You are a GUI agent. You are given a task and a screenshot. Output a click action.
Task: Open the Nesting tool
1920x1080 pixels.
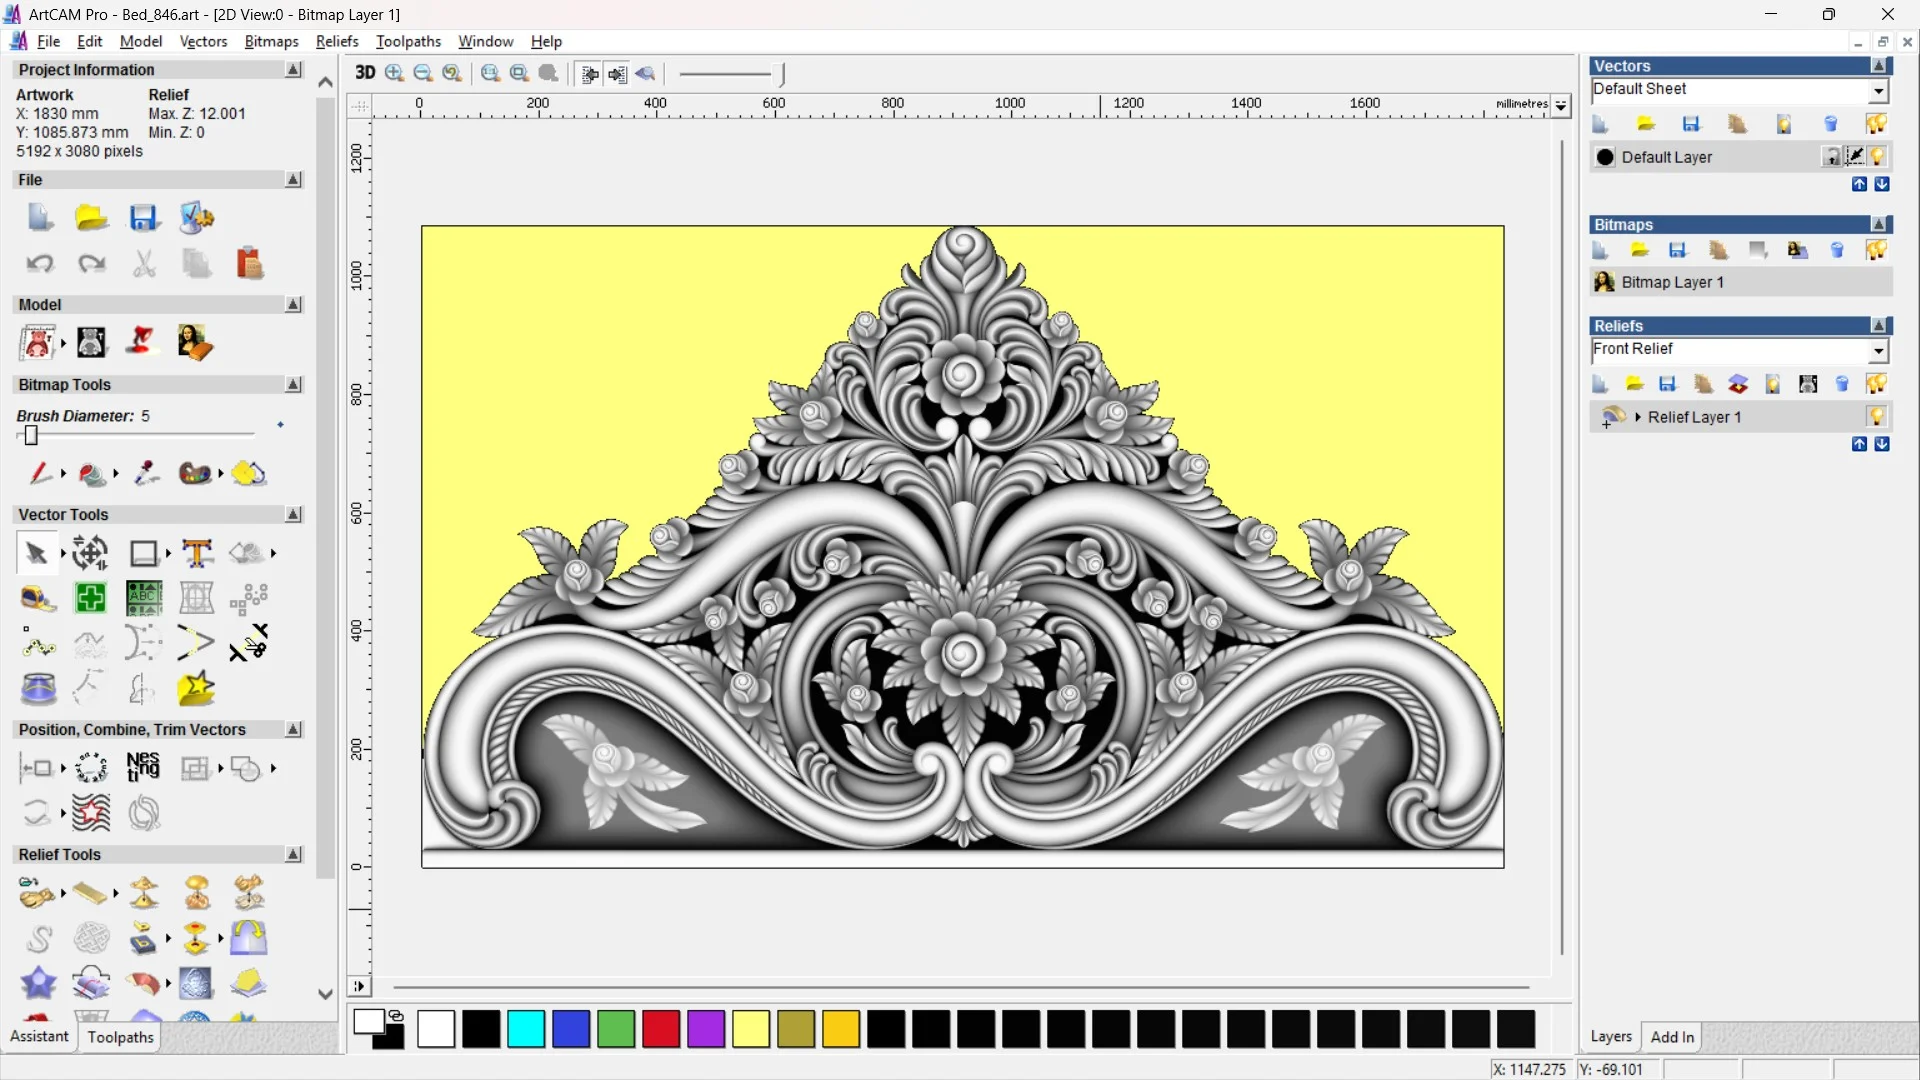click(x=143, y=768)
